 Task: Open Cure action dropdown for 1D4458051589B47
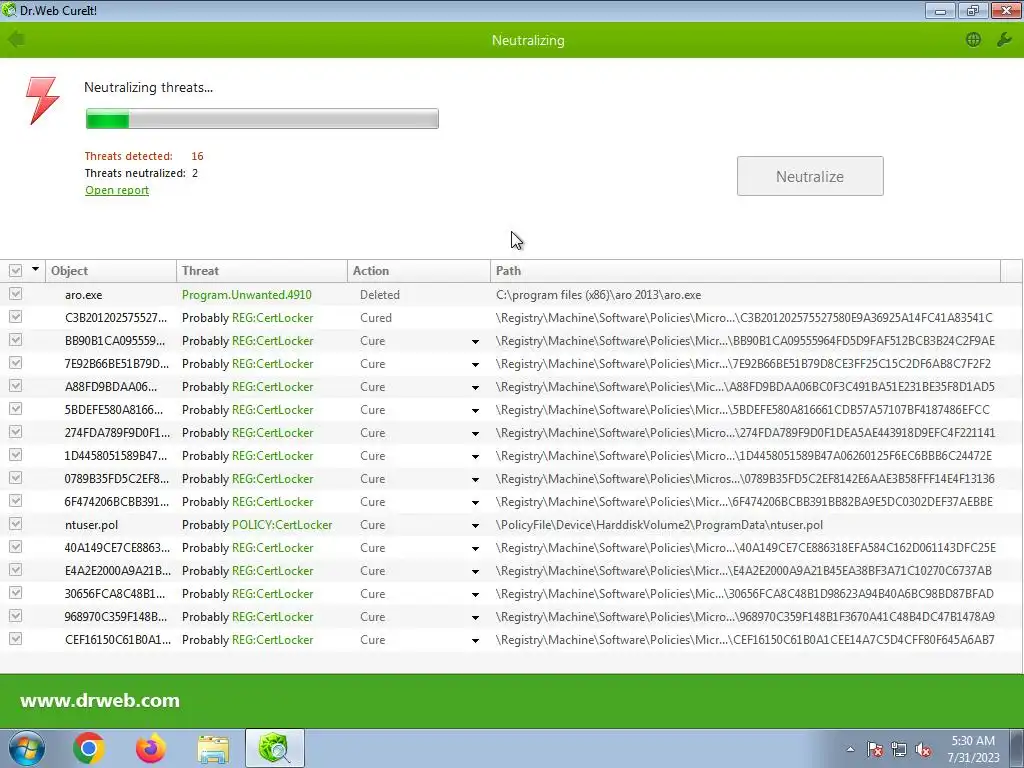(x=475, y=456)
